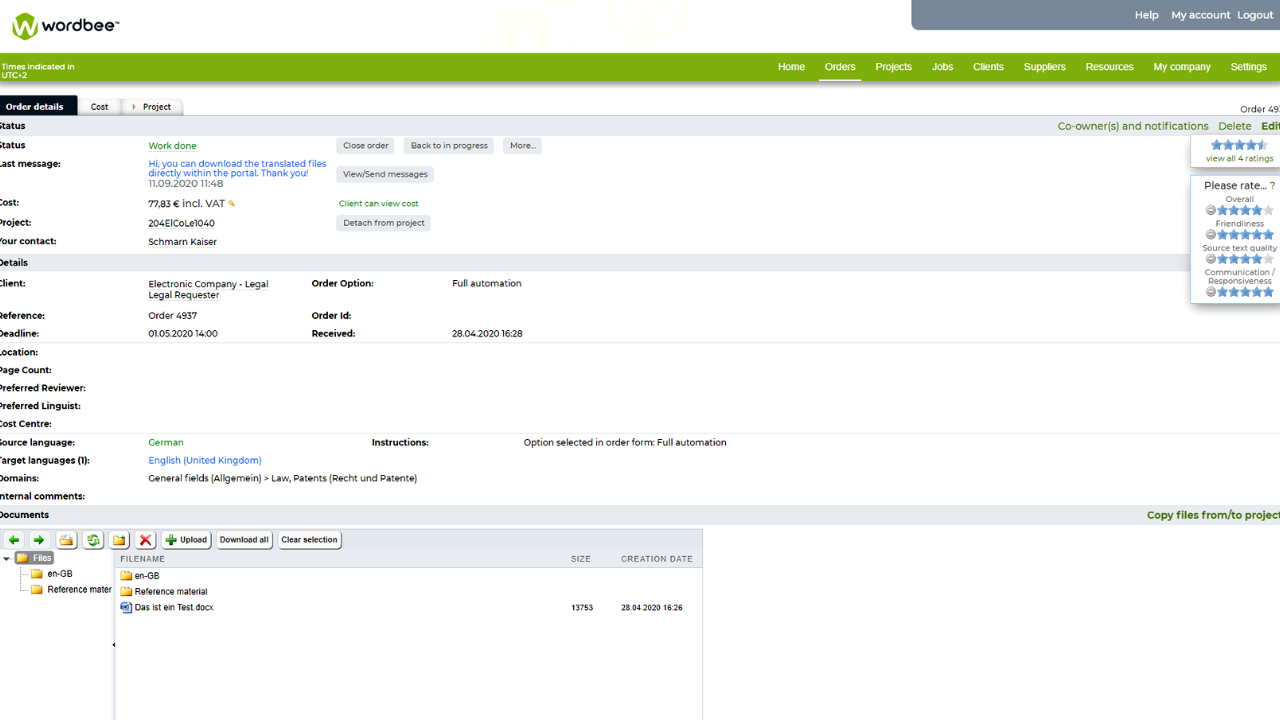The width and height of the screenshot is (1280, 720).
Task: Refresh the document list with green refresh icon
Action: coord(93,540)
